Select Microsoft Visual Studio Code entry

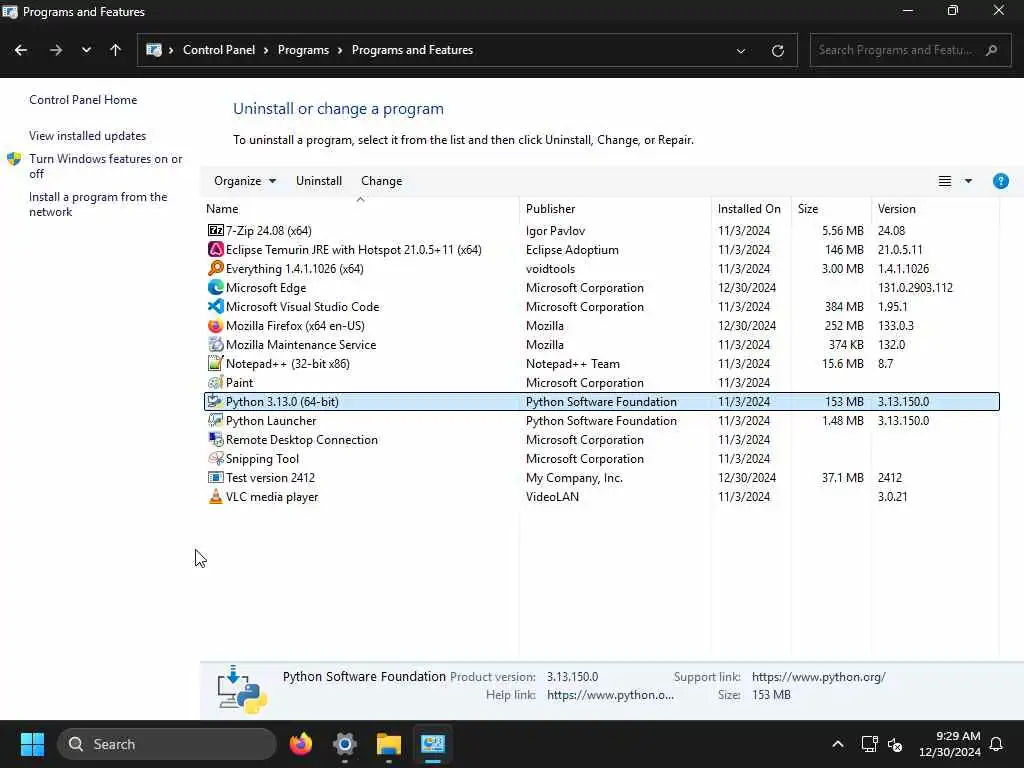[302, 306]
